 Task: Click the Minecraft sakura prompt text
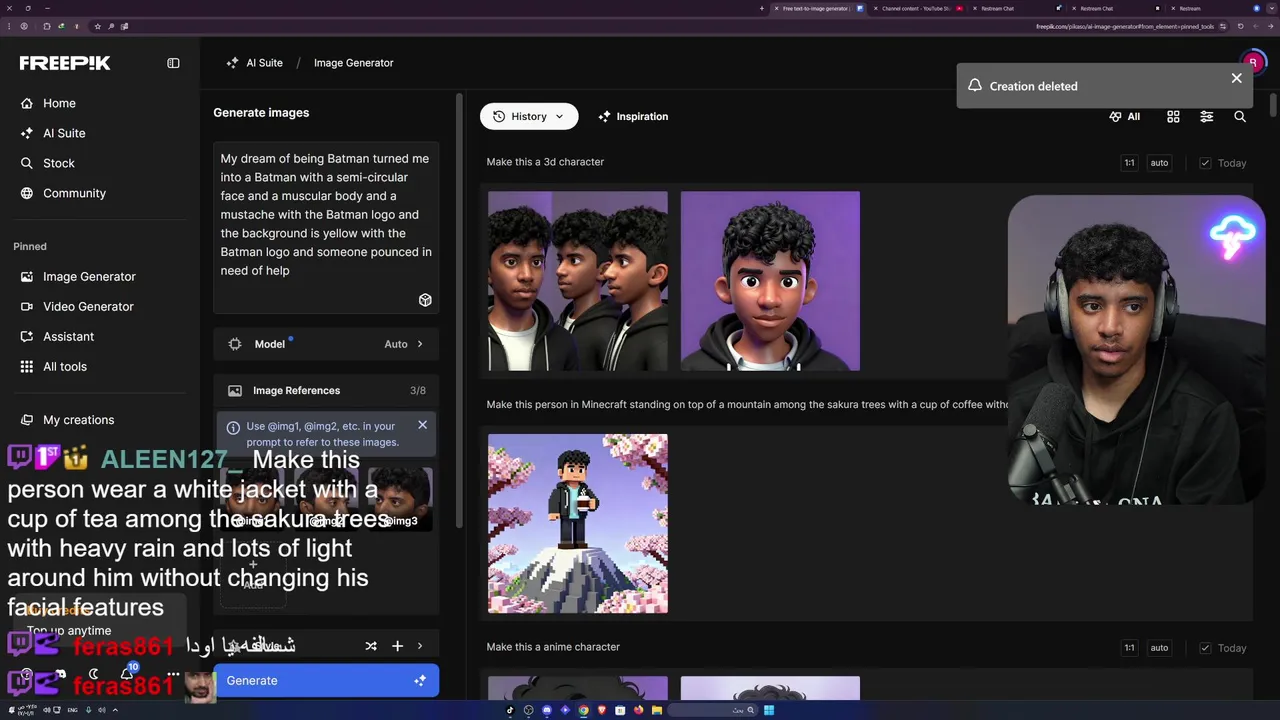click(747, 405)
